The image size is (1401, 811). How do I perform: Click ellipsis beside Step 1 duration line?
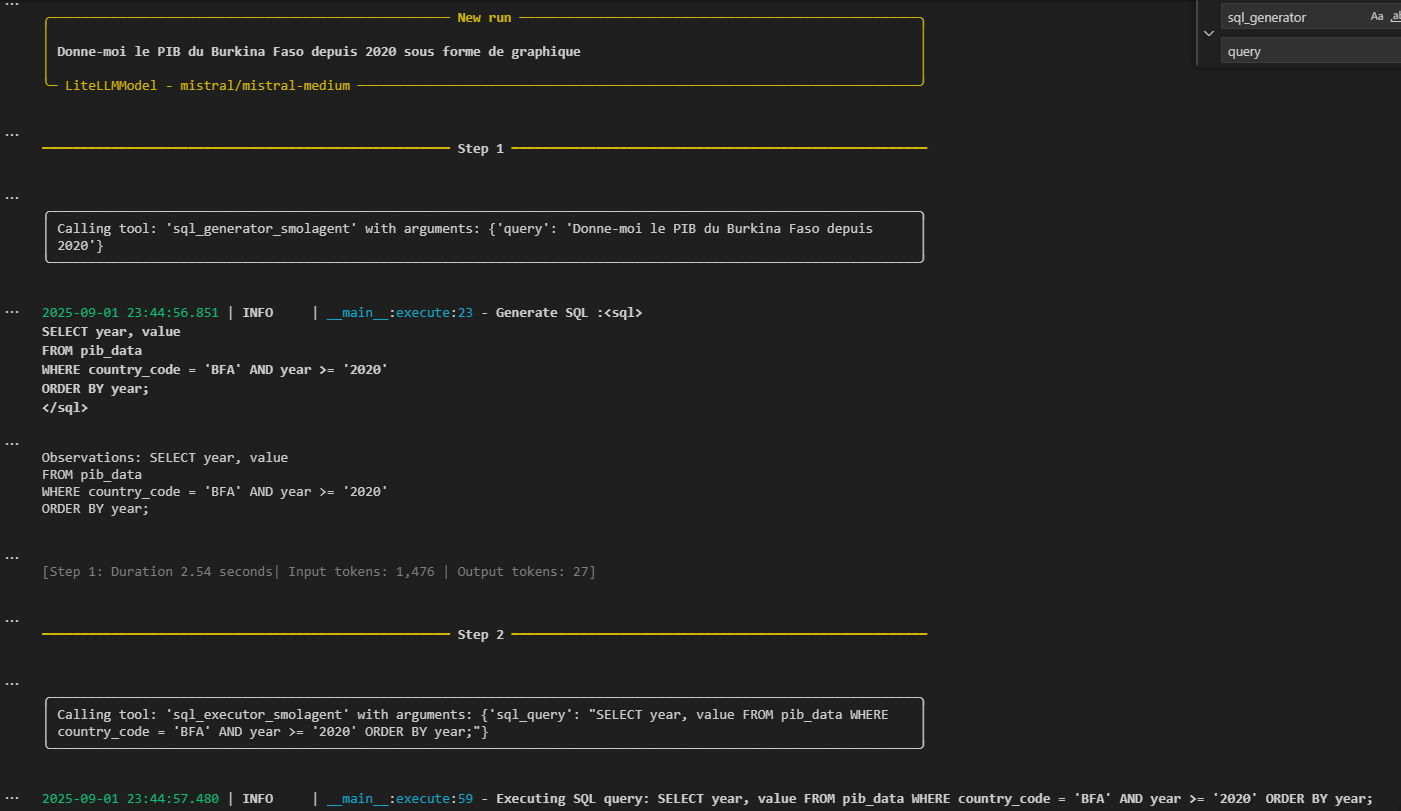(x=12, y=557)
